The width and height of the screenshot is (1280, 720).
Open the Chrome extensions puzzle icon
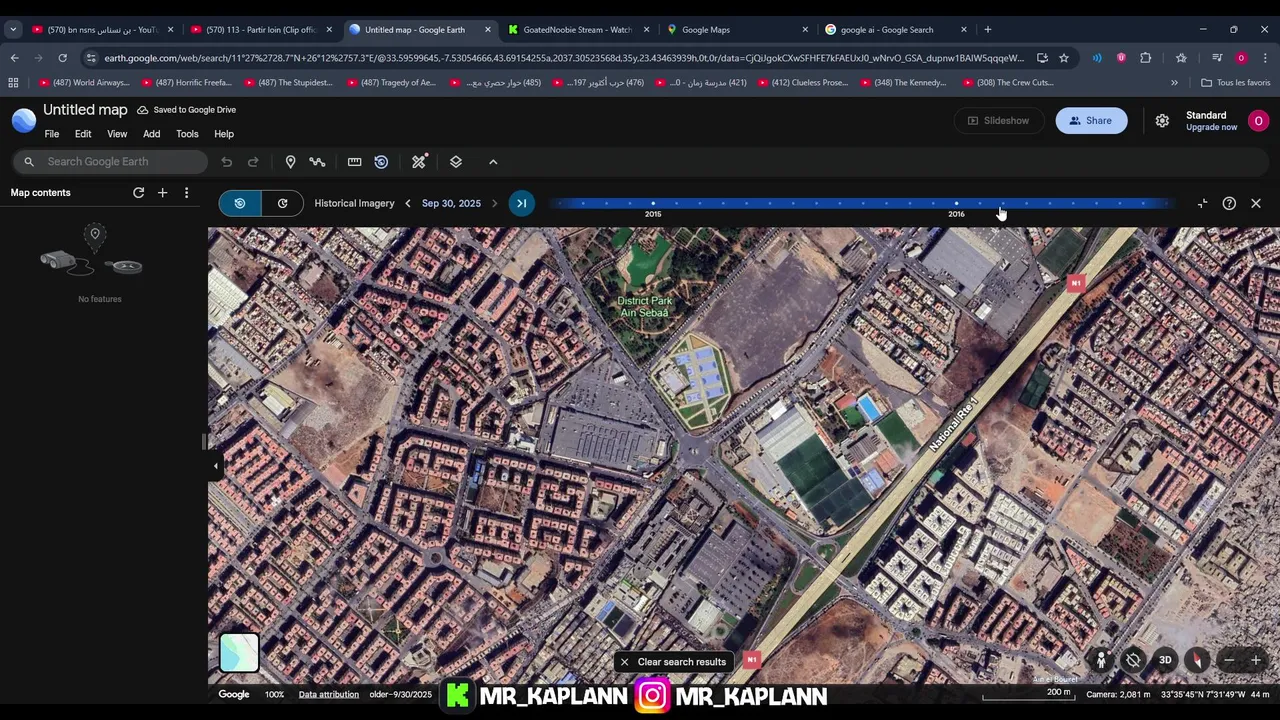1146,58
